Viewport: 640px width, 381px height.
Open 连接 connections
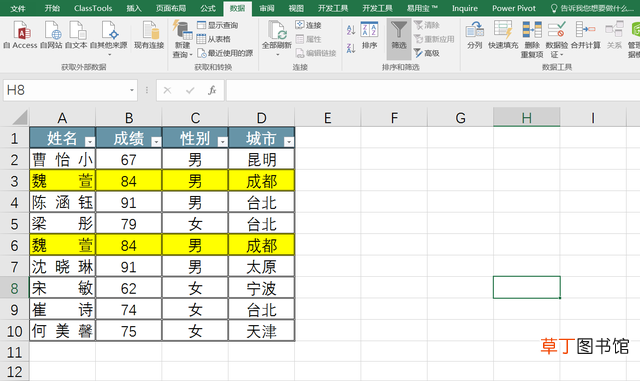[309, 25]
